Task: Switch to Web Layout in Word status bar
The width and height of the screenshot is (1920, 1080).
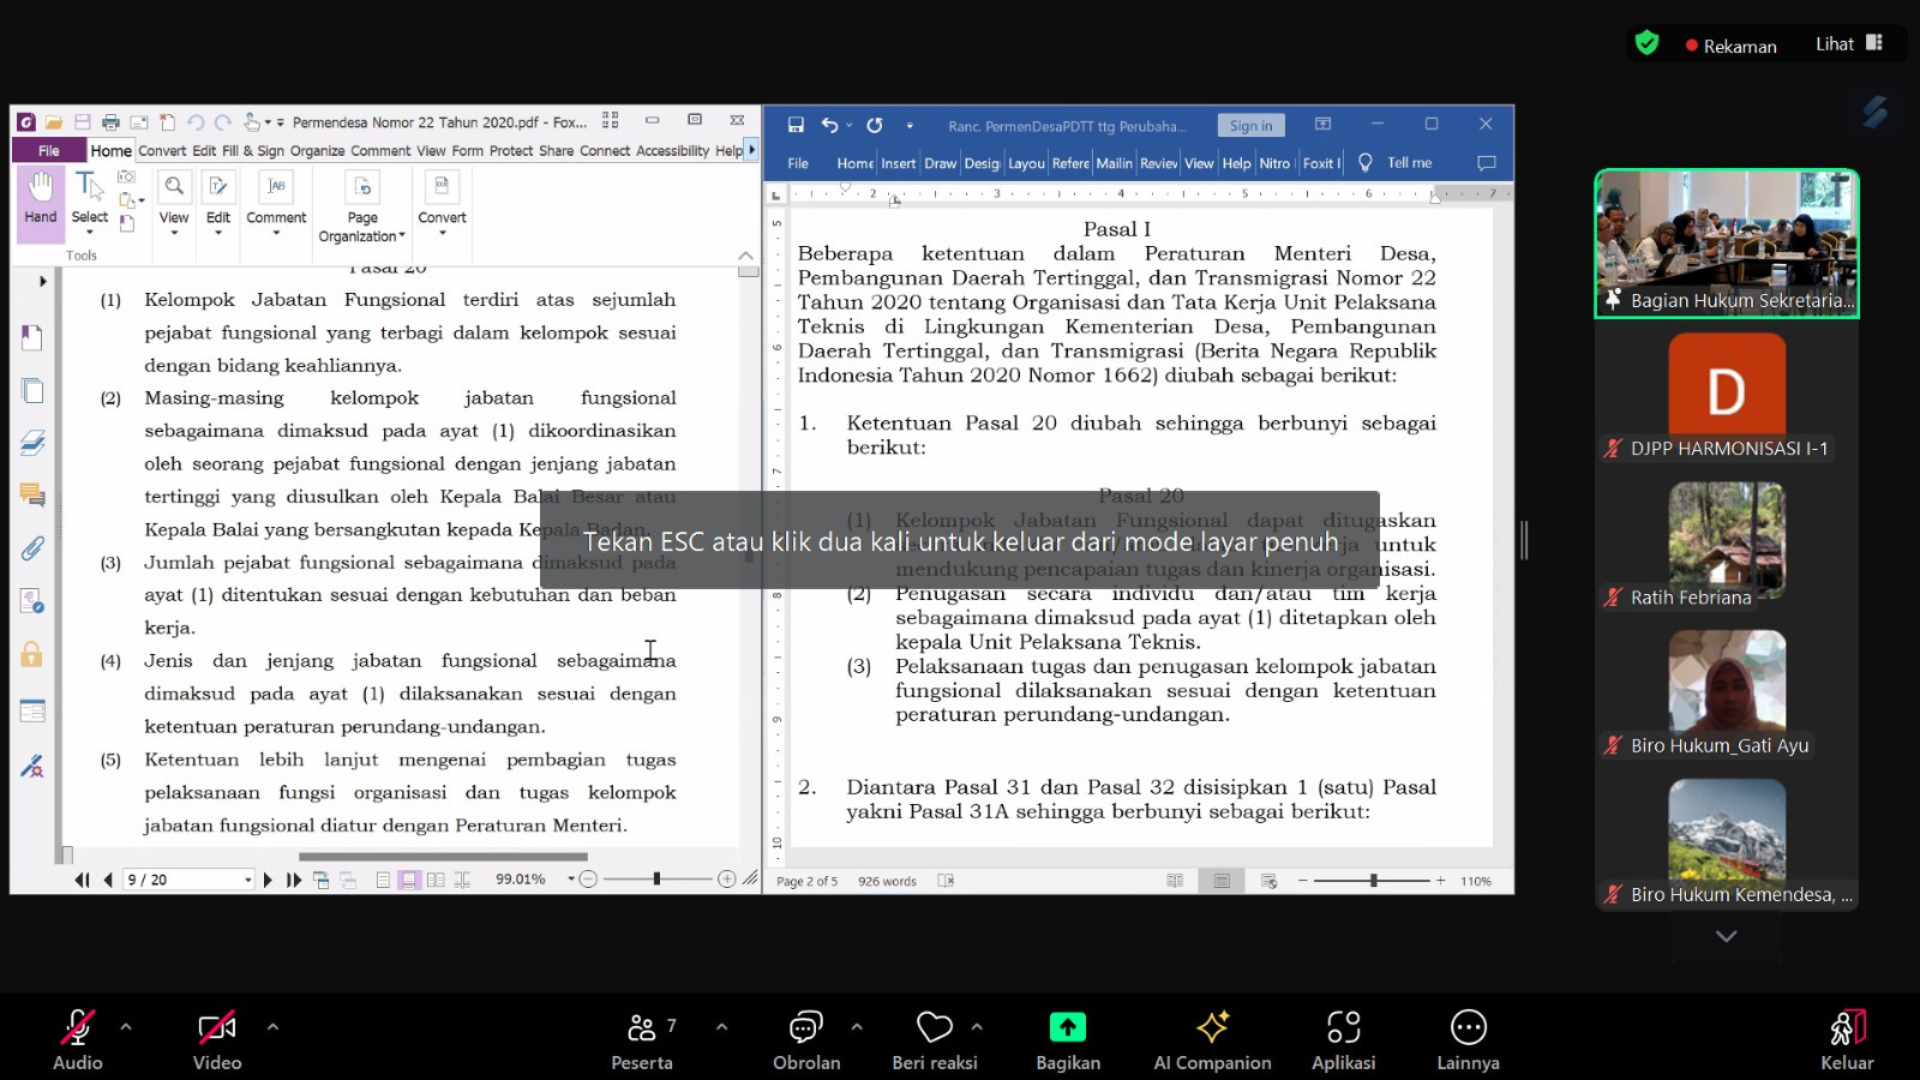Action: tap(1269, 881)
